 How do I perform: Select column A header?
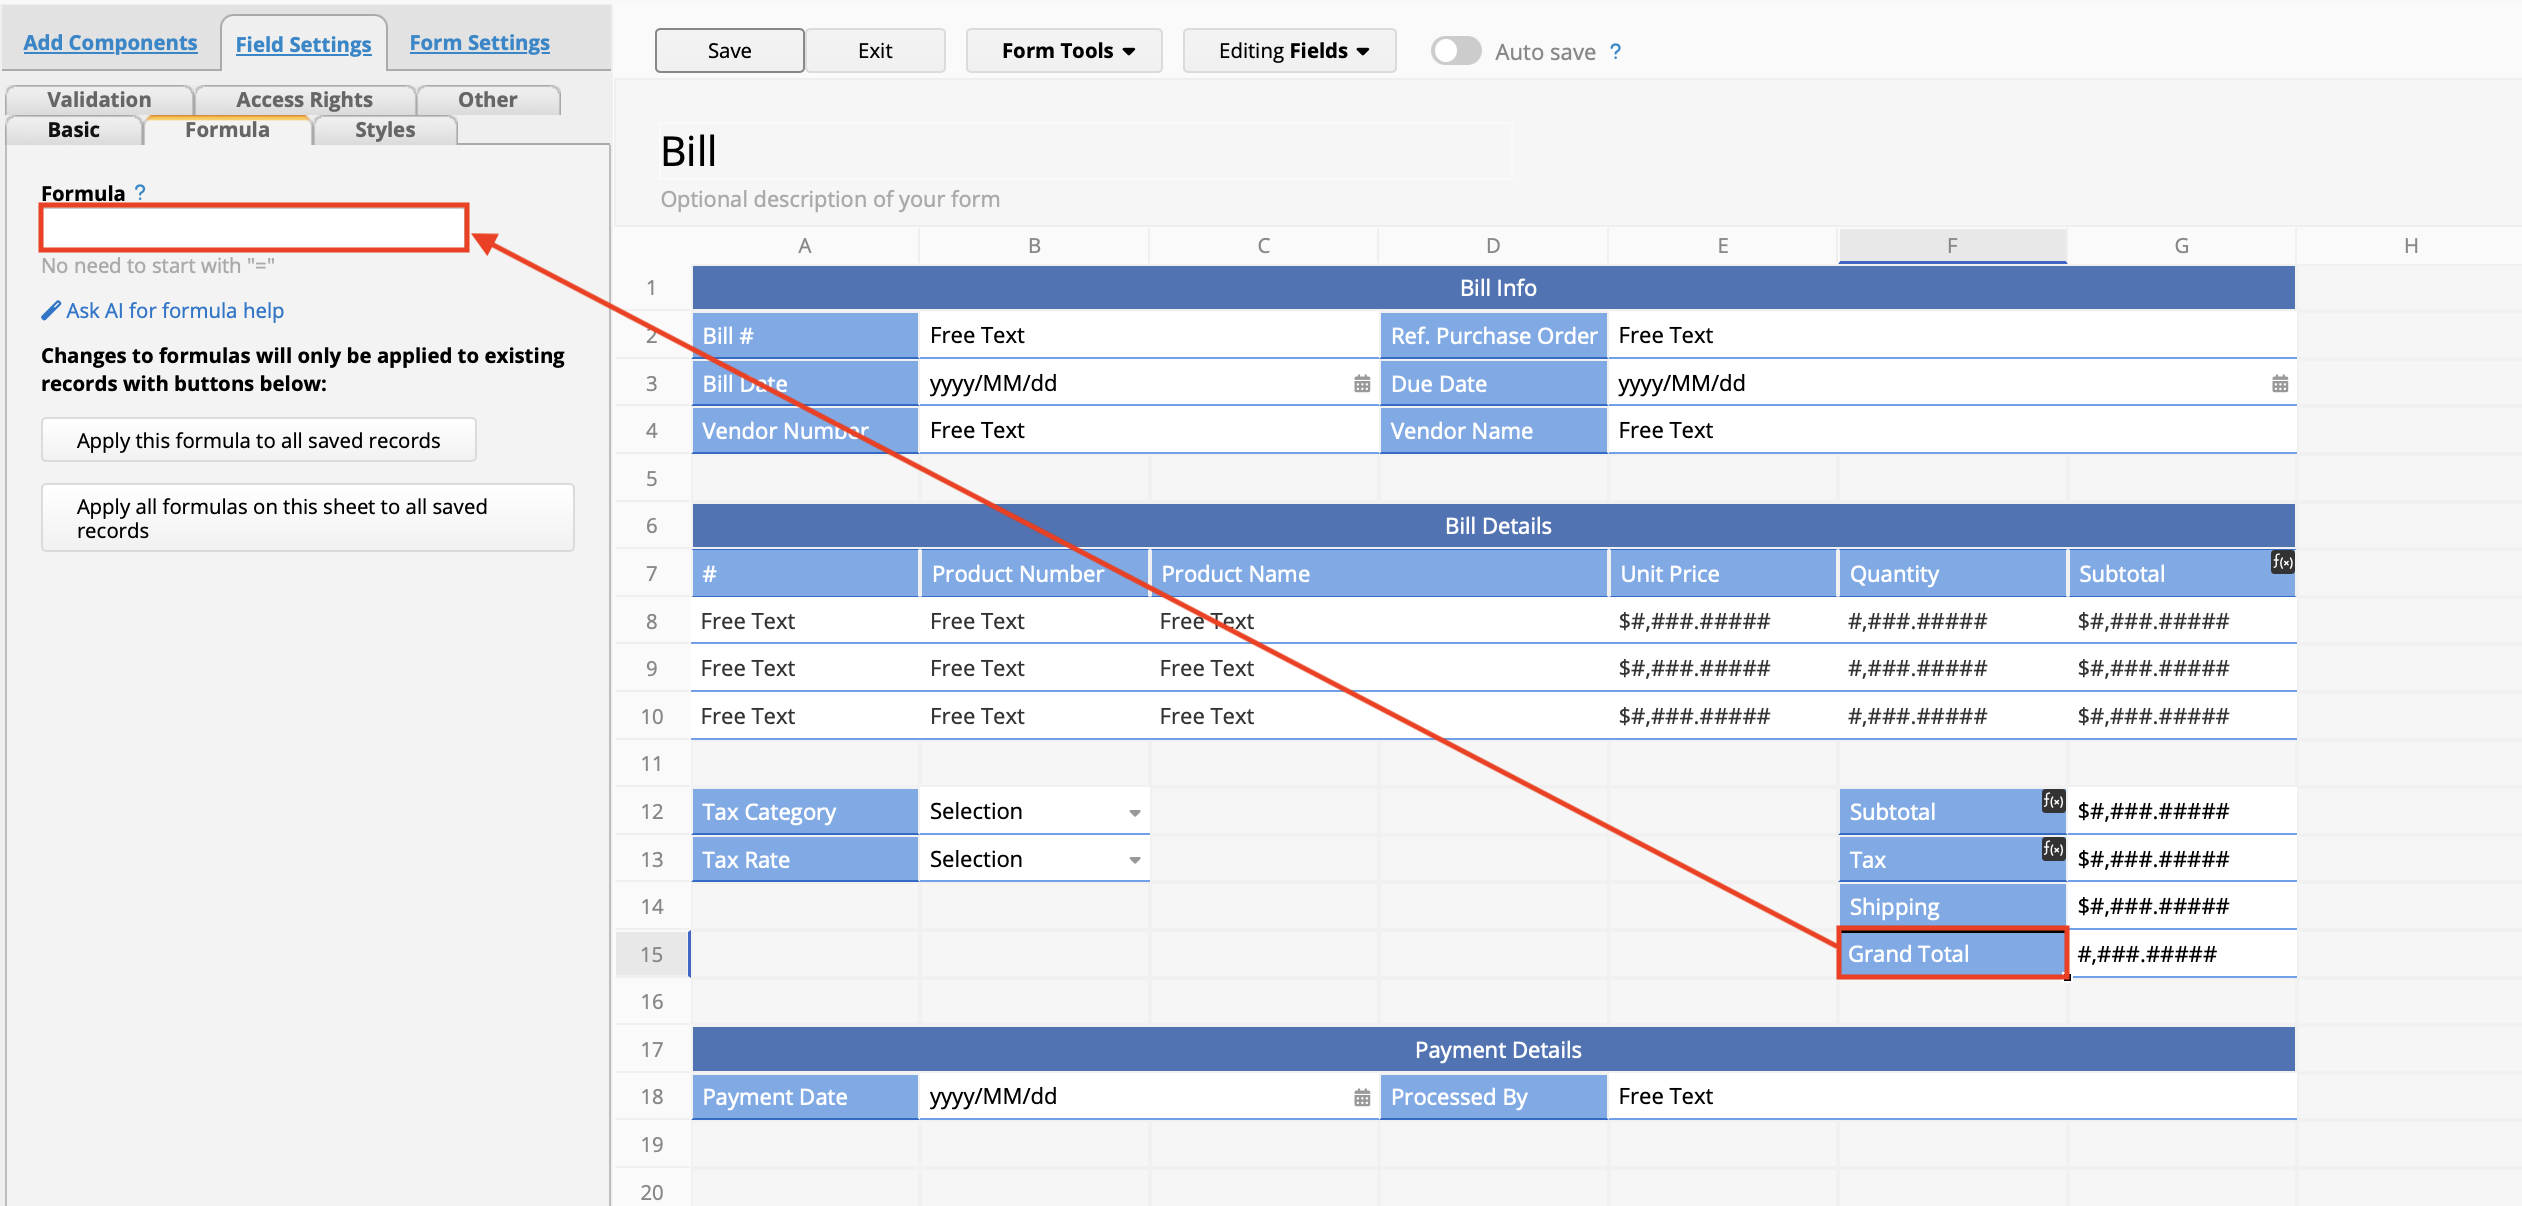click(x=805, y=245)
